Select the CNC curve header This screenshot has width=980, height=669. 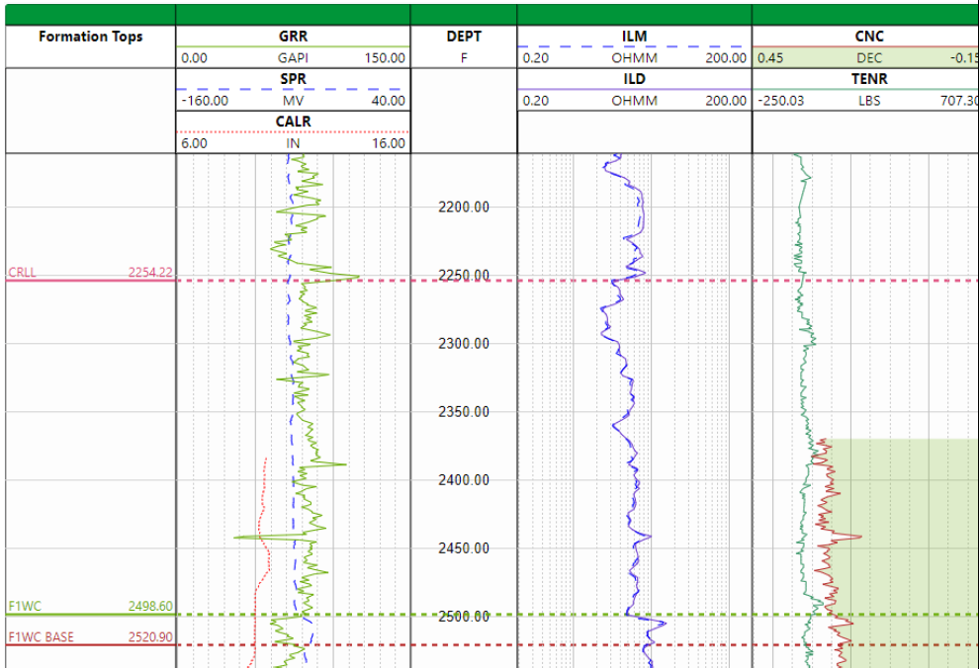click(868, 36)
